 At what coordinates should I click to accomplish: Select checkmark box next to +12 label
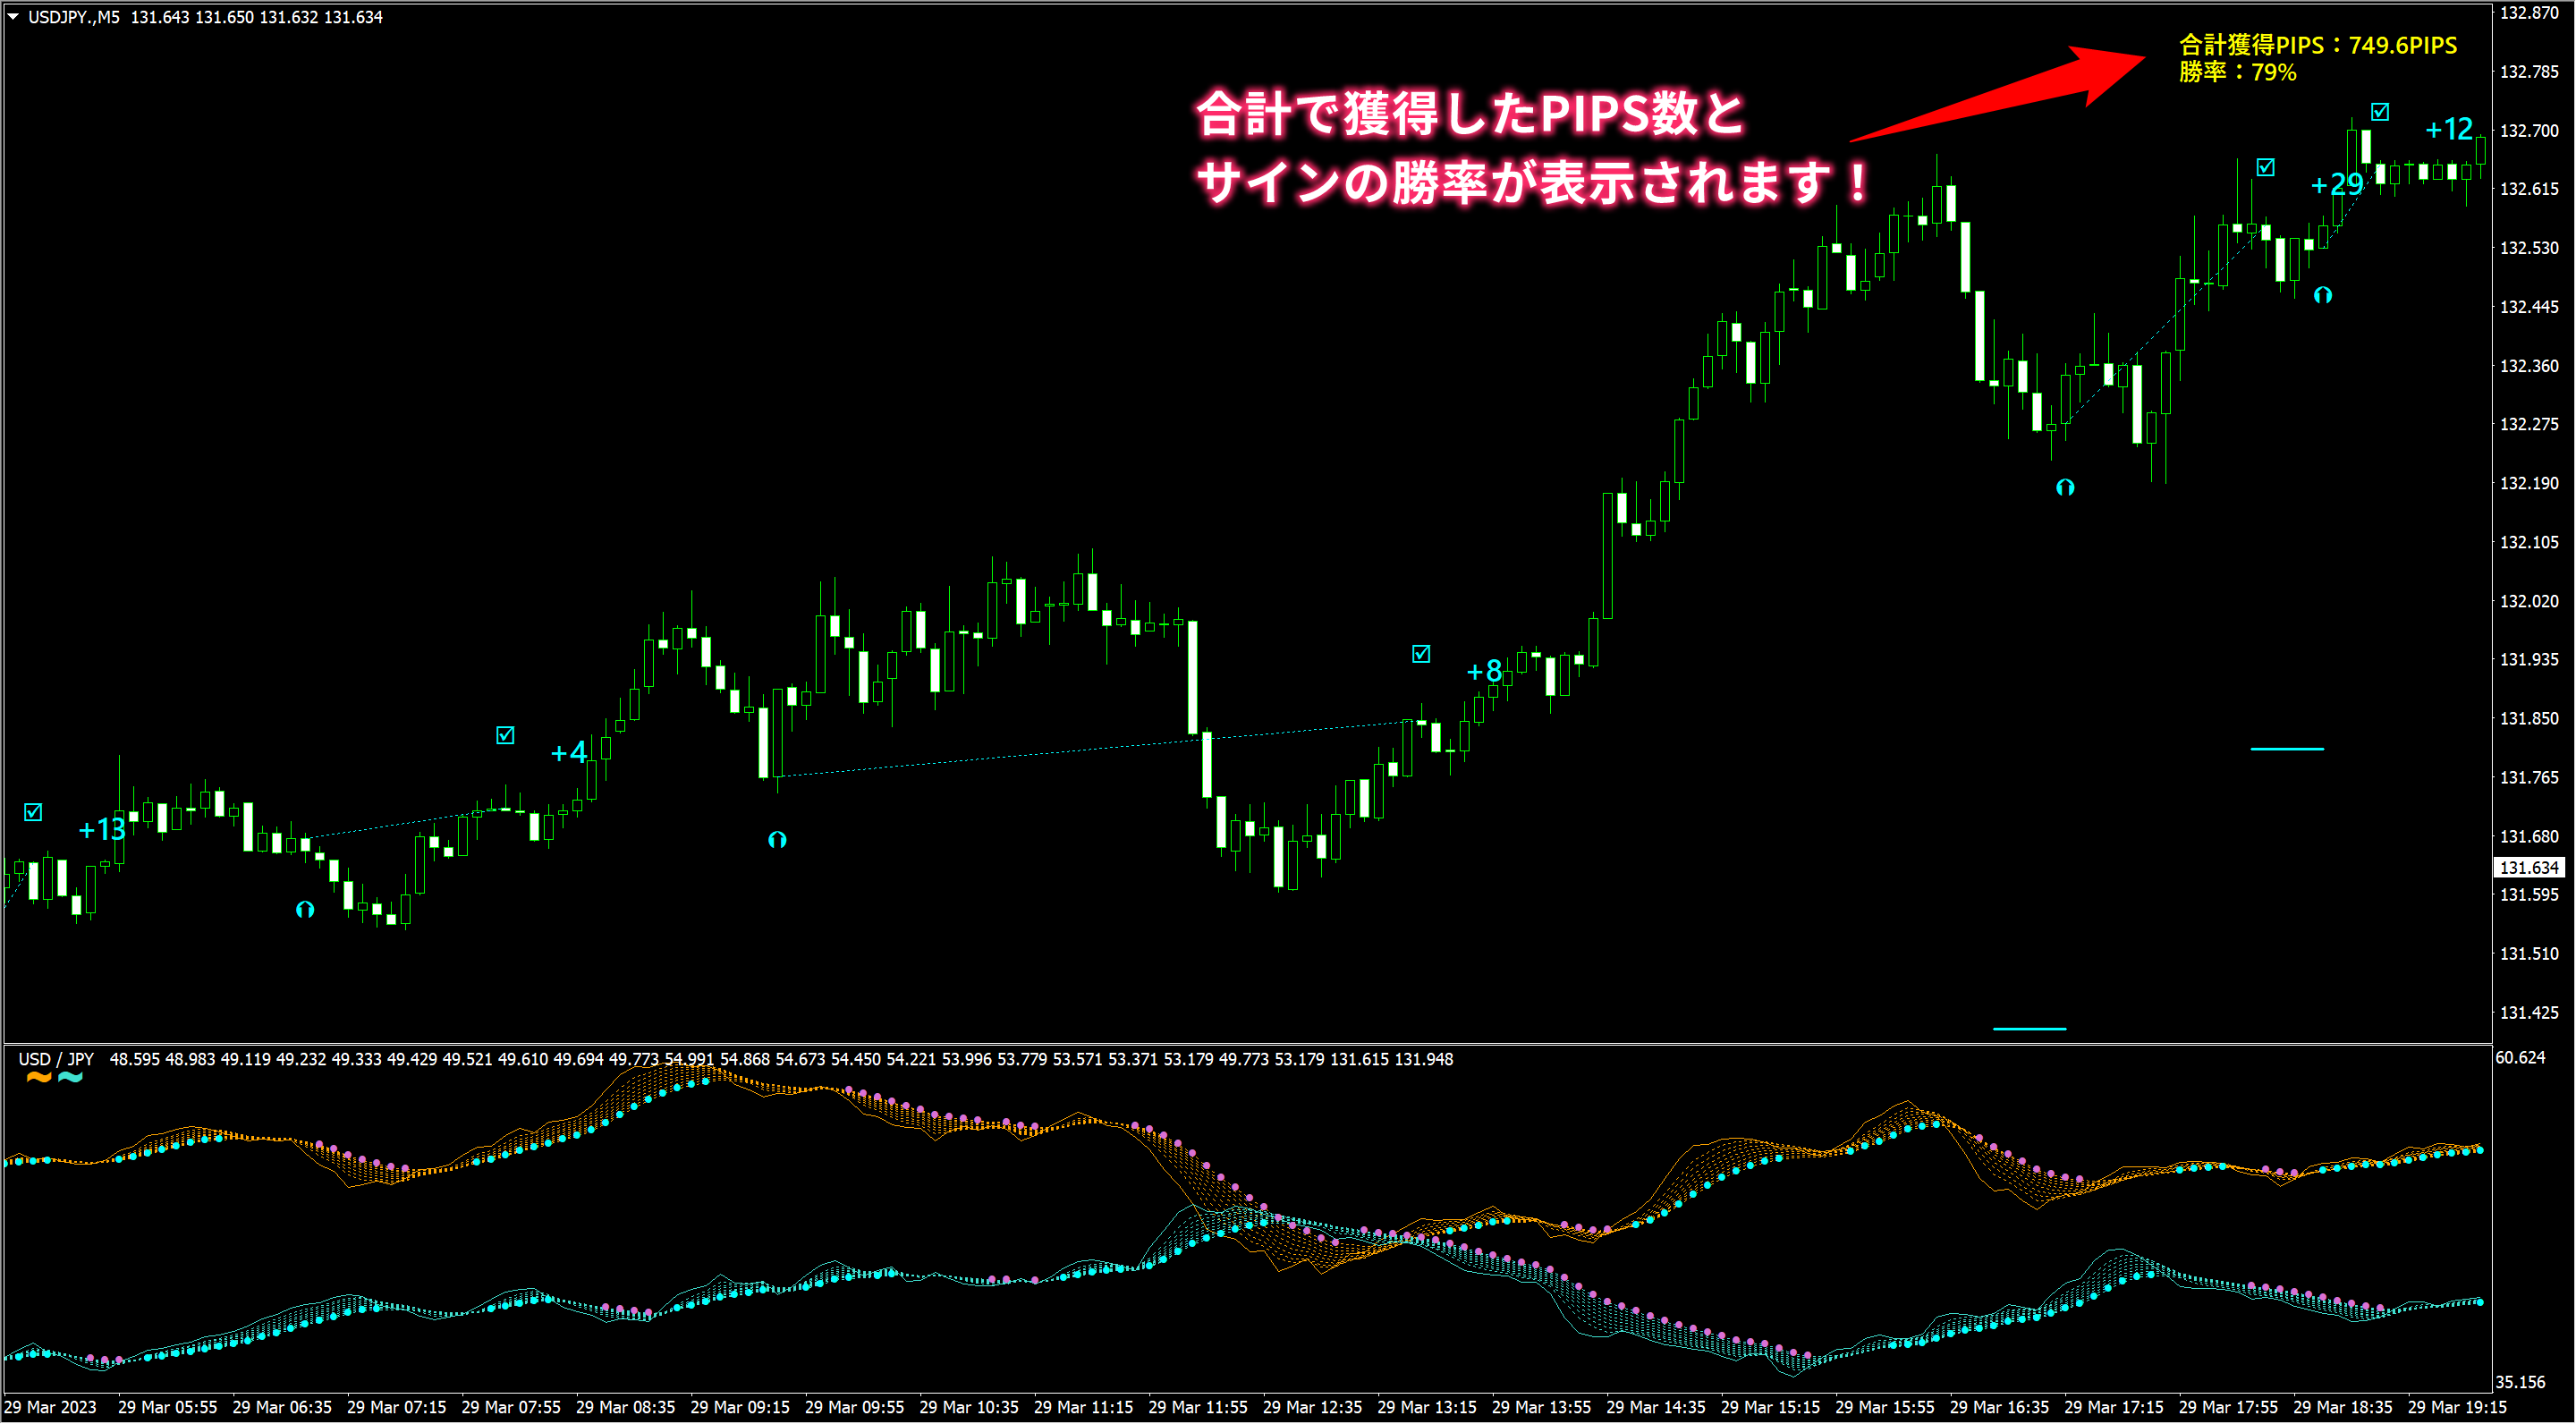[2380, 111]
